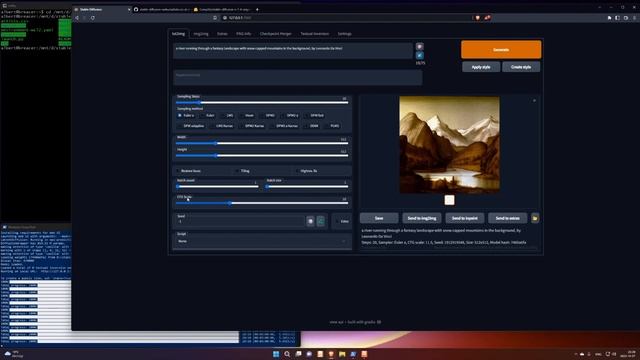
Task: Close the Stable Diffusion browser tab
Action: pyautogui.click(x=129, y=9)
